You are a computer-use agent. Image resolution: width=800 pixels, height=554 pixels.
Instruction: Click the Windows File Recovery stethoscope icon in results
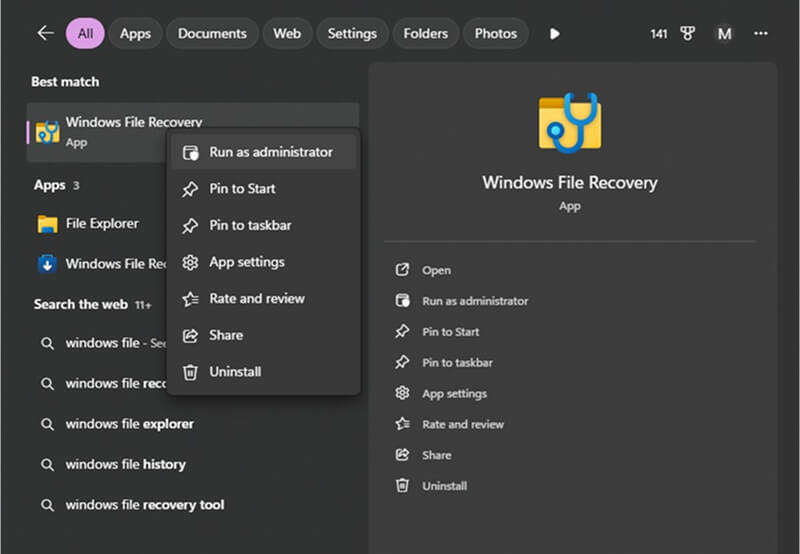47,132
